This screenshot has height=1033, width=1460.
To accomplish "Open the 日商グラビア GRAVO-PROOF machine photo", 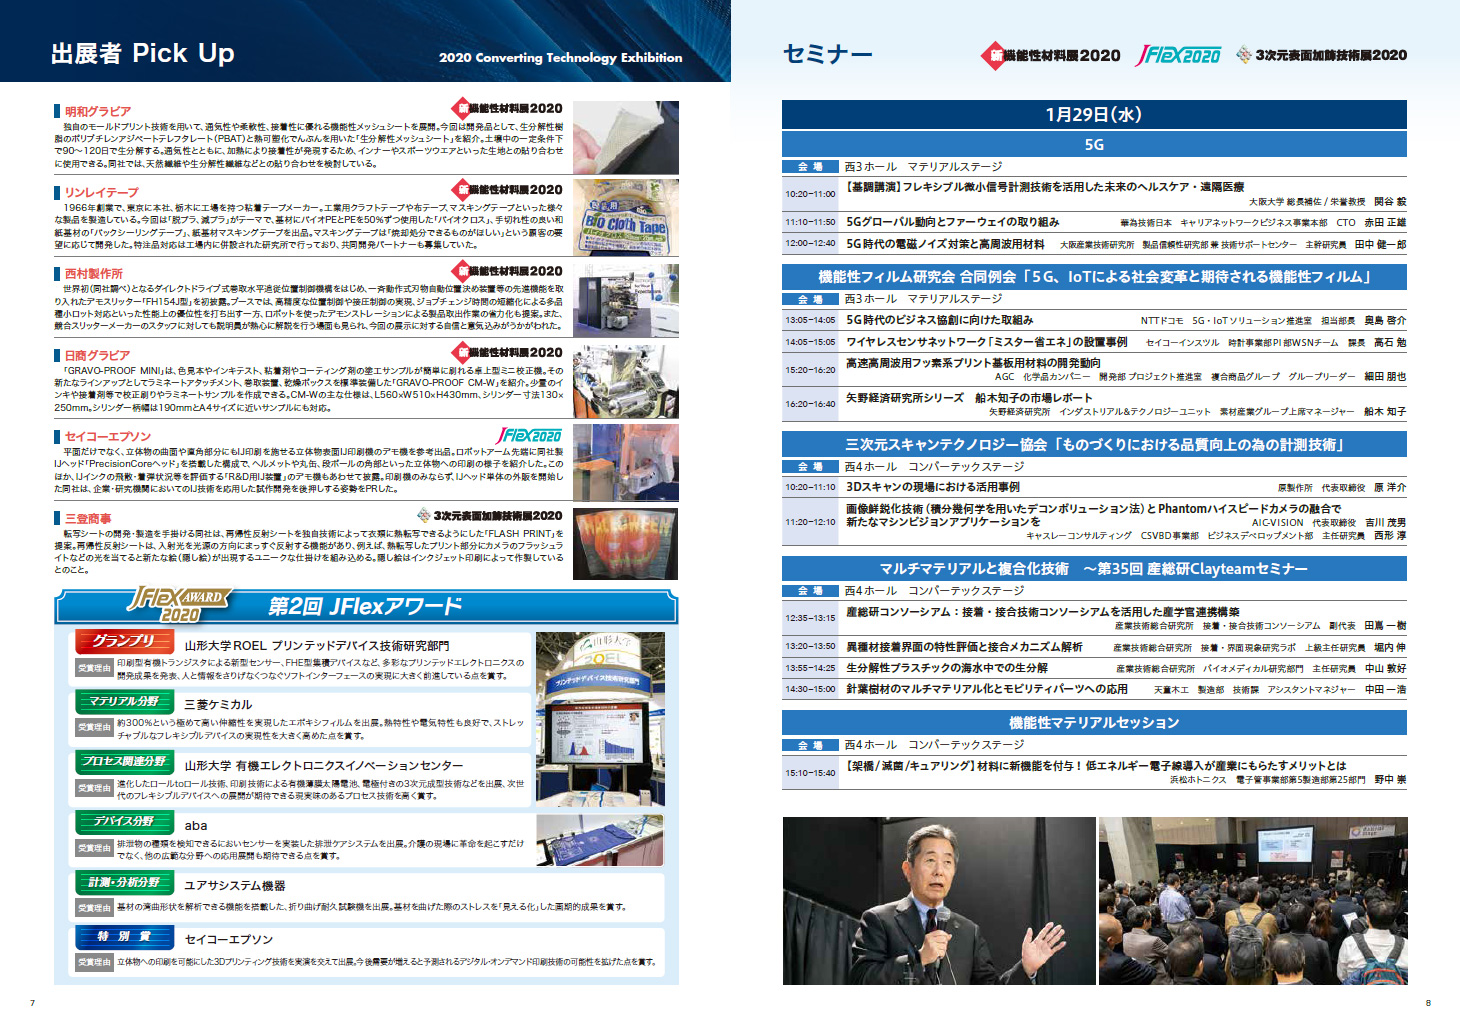I will pyautogui.click(x=626, y=381).
